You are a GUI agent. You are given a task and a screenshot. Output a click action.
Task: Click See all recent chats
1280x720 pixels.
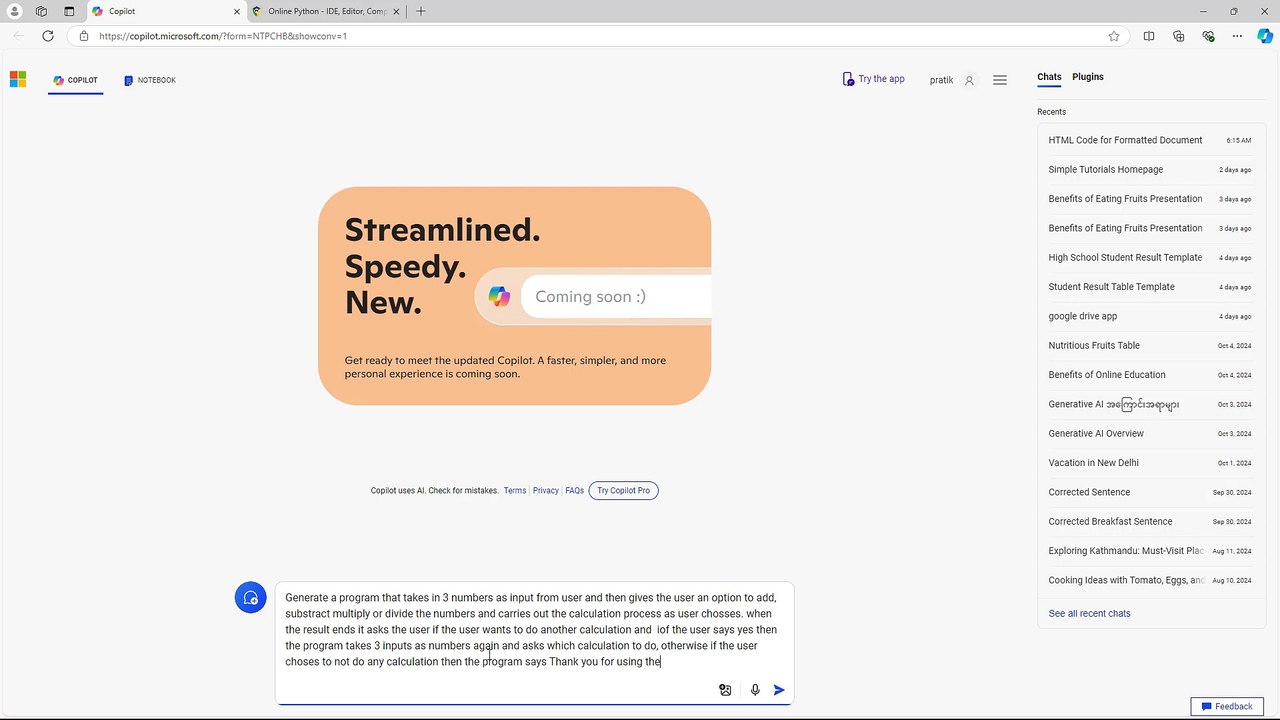(x=1089, y=613)
